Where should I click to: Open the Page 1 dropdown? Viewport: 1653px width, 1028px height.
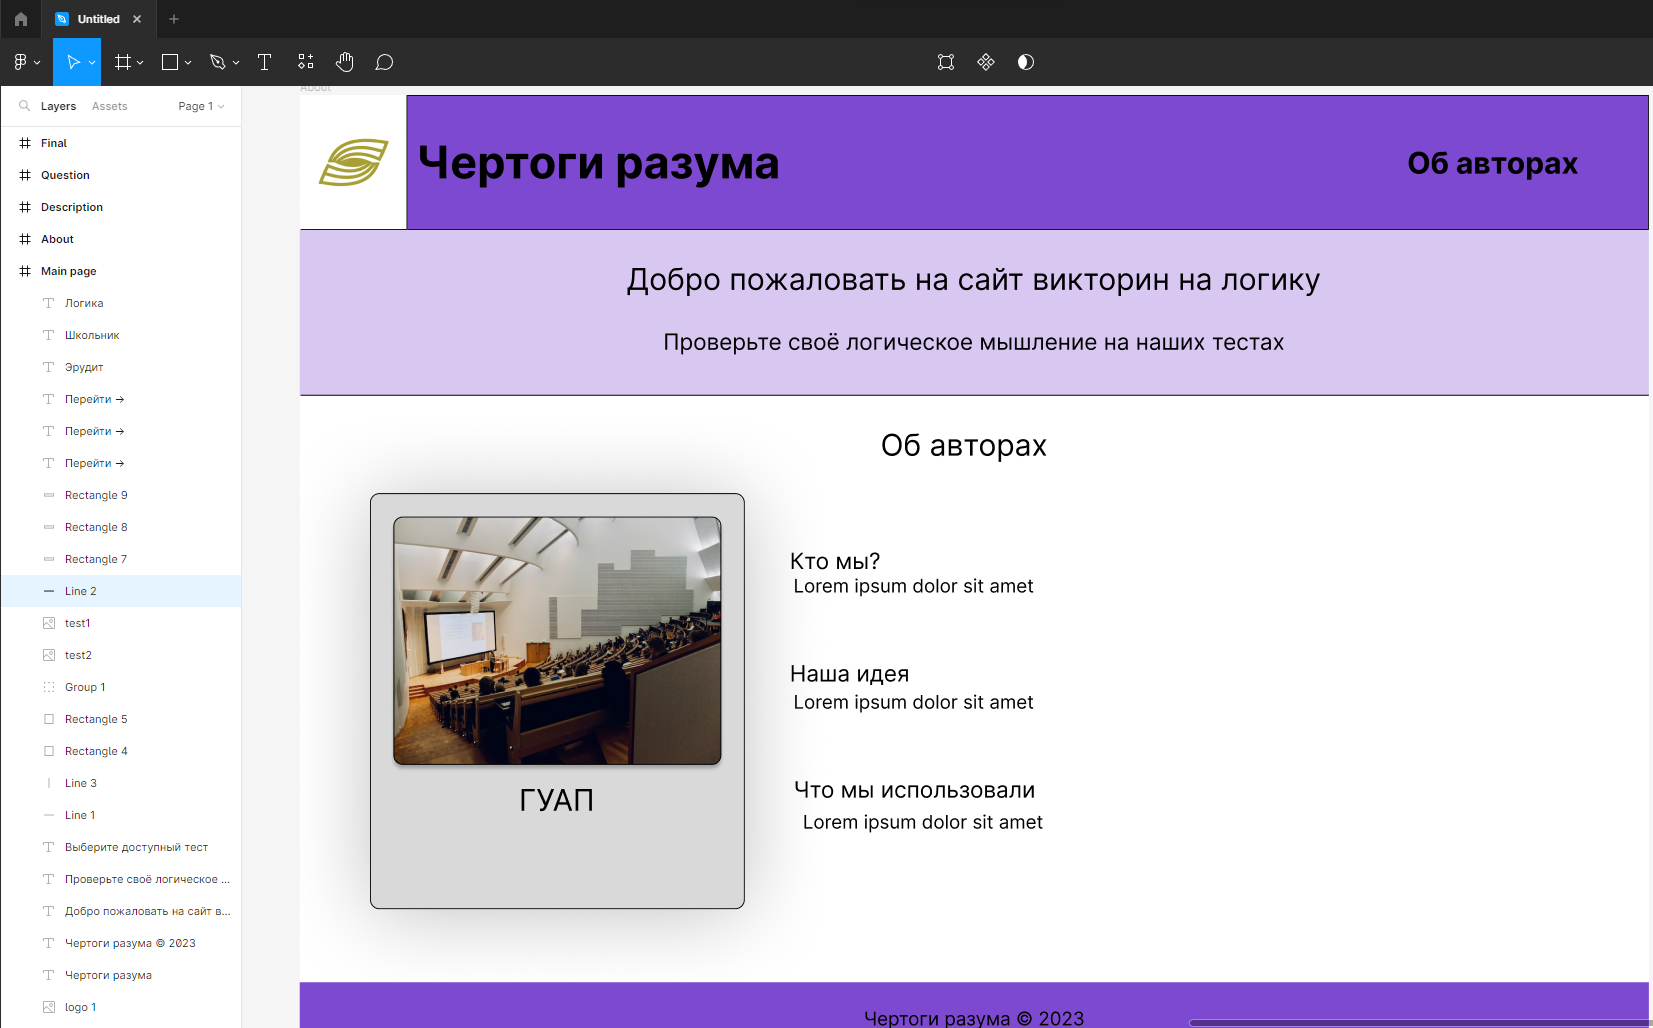[201, 106]
